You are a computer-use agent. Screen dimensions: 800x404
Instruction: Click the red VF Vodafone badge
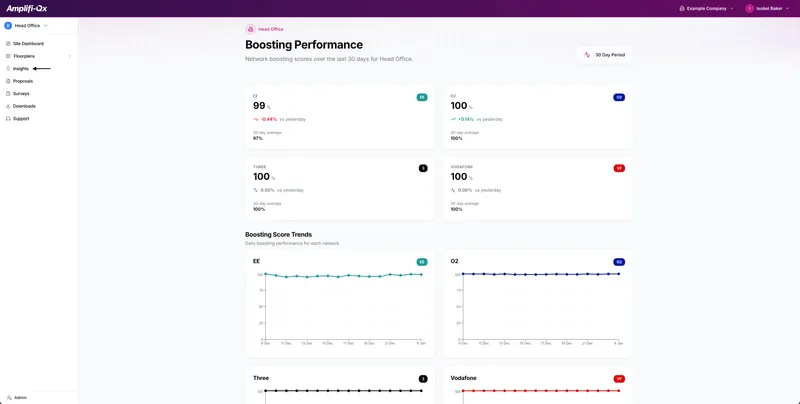(x=619, y=168)
